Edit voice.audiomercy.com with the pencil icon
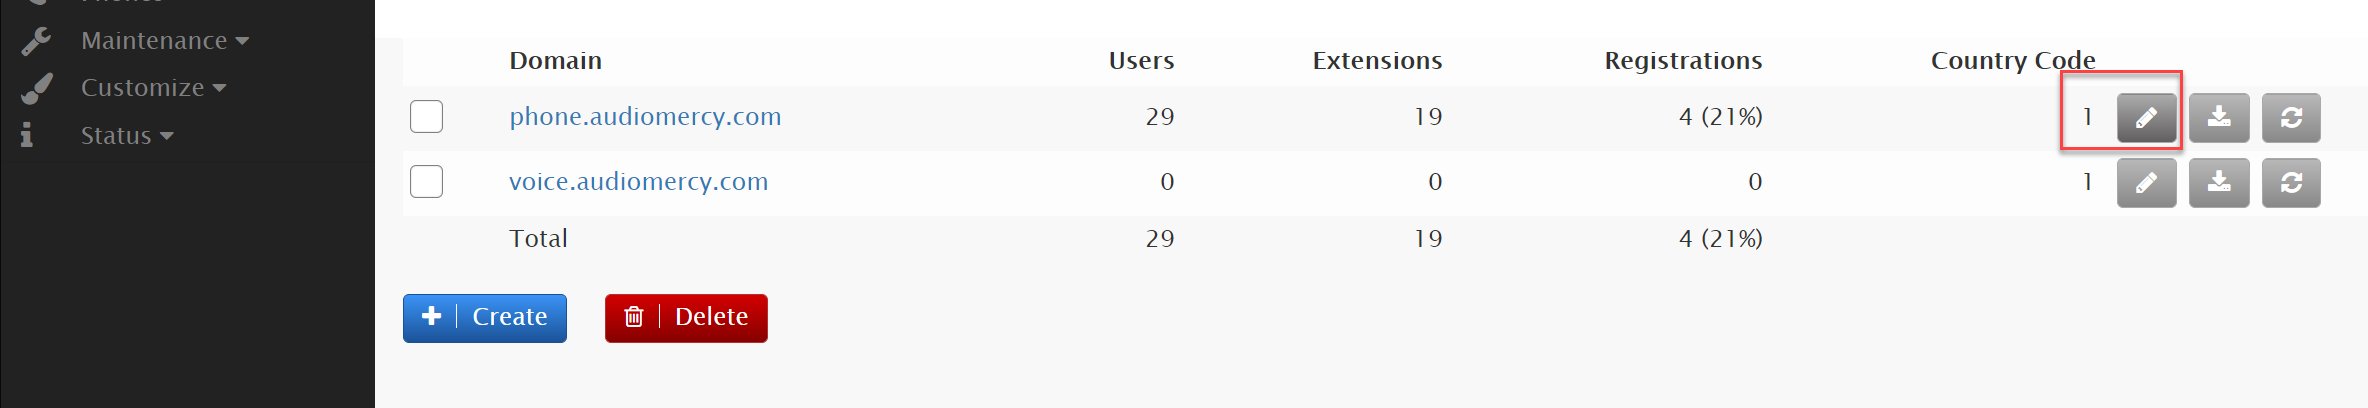 2146,183
